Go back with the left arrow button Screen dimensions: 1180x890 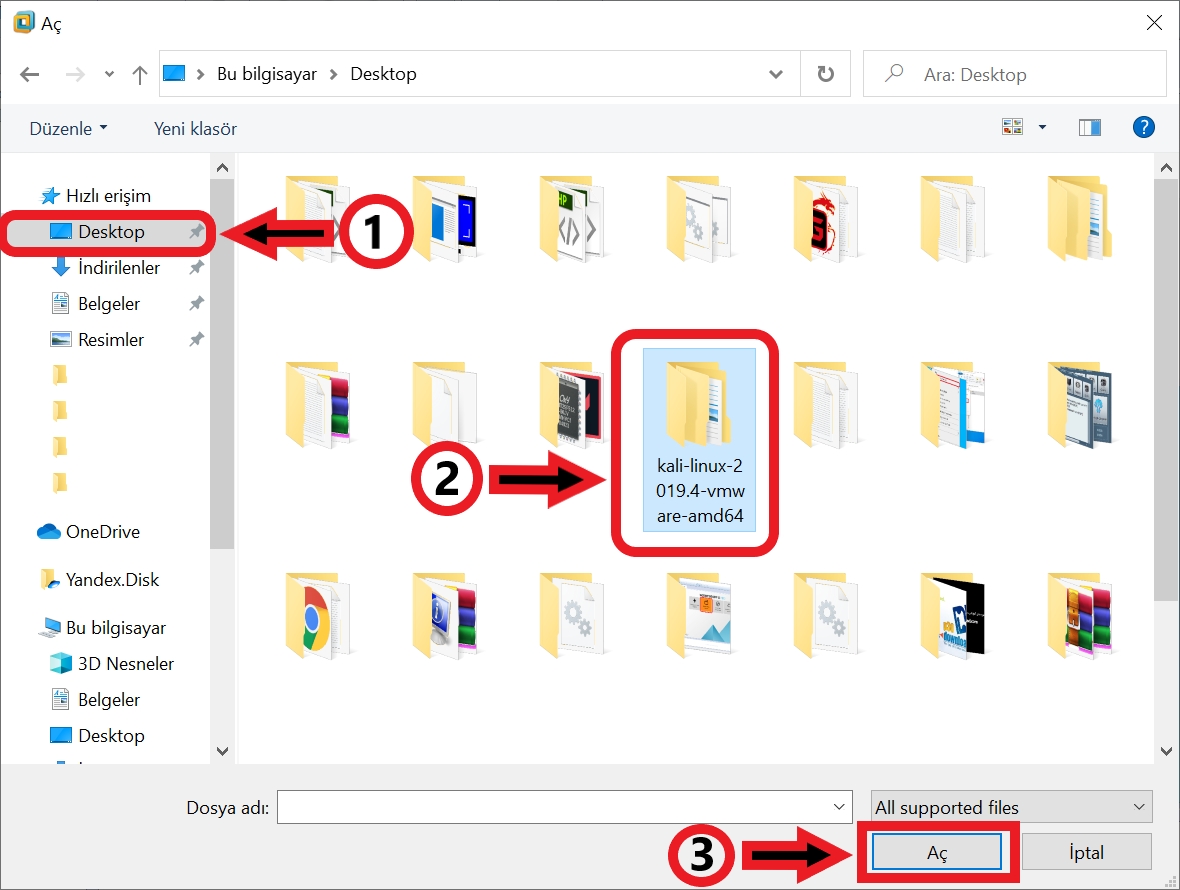[x=29, y=74]
